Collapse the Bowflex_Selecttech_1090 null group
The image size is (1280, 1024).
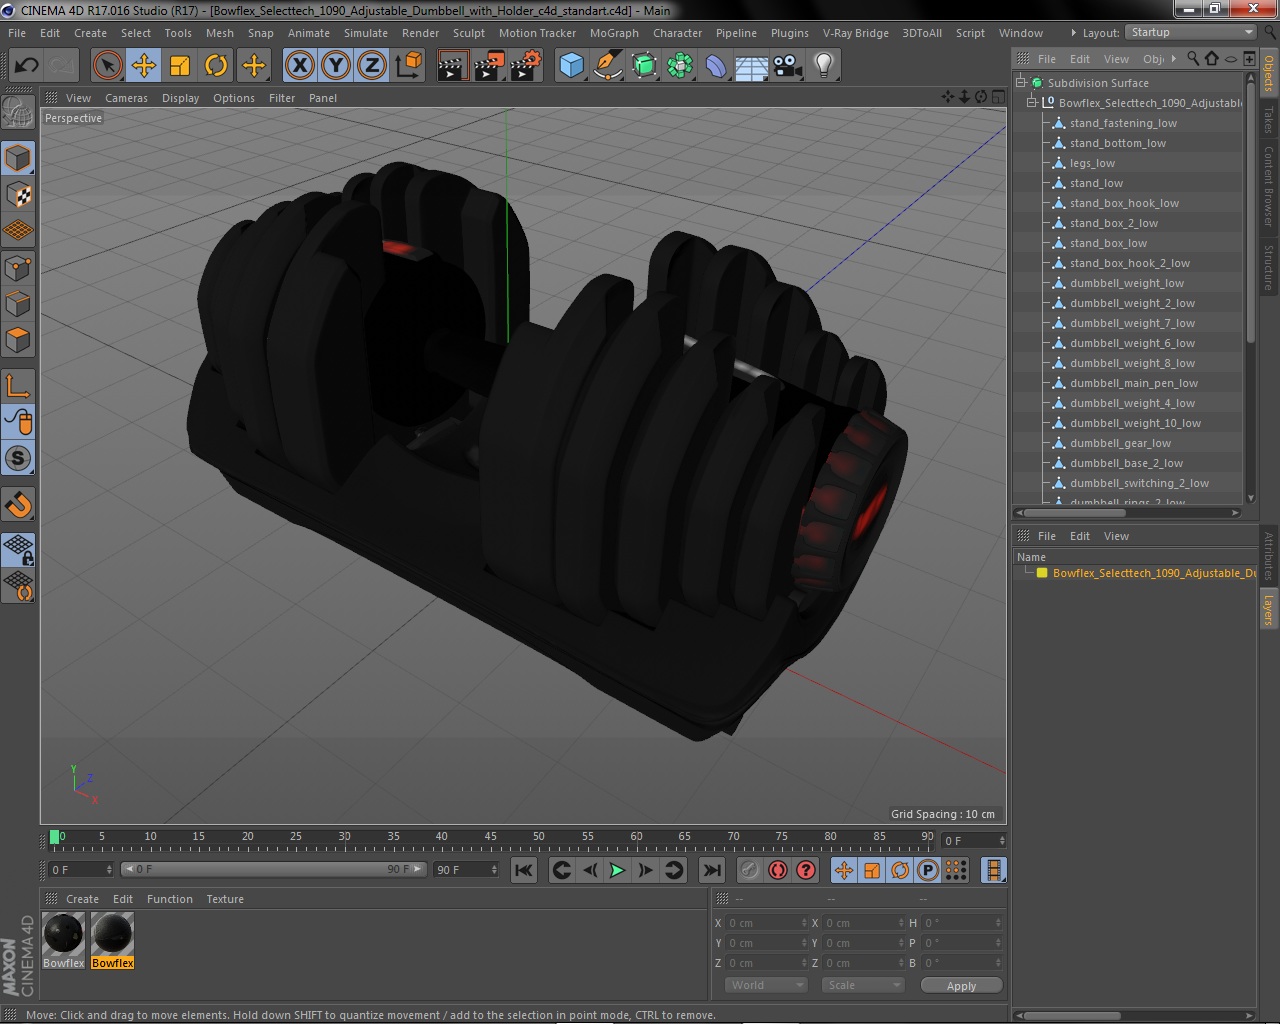1032,103
